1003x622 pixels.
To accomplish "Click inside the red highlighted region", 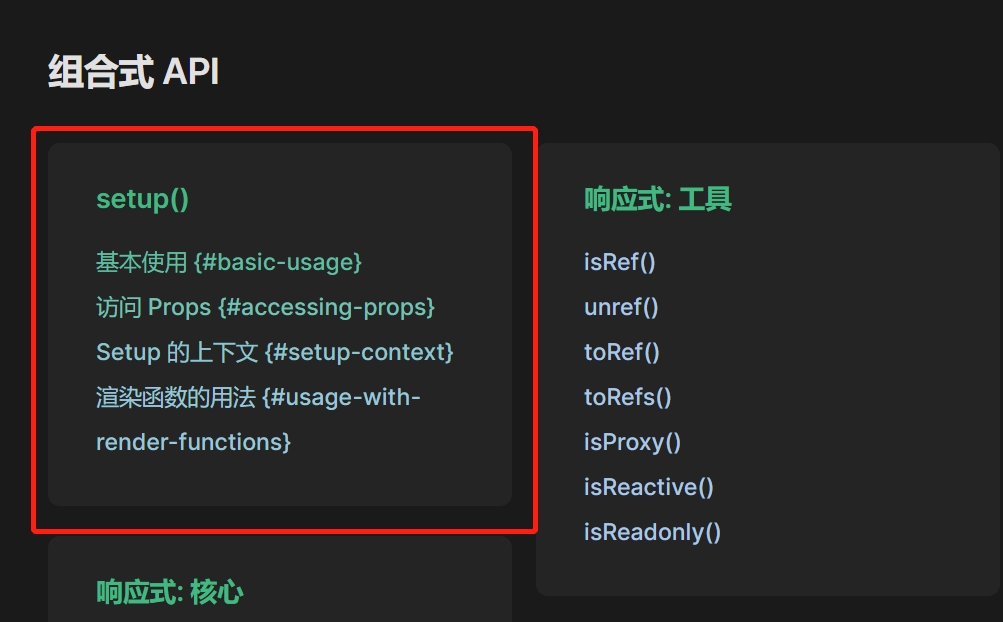I will (285, 330).
